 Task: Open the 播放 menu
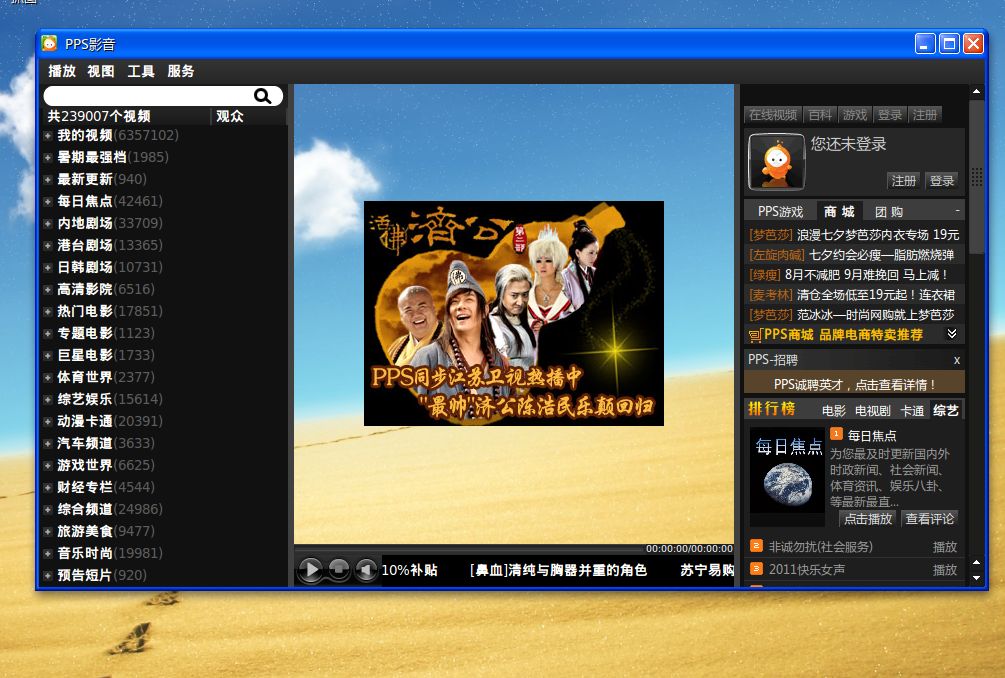pos(62,71)
